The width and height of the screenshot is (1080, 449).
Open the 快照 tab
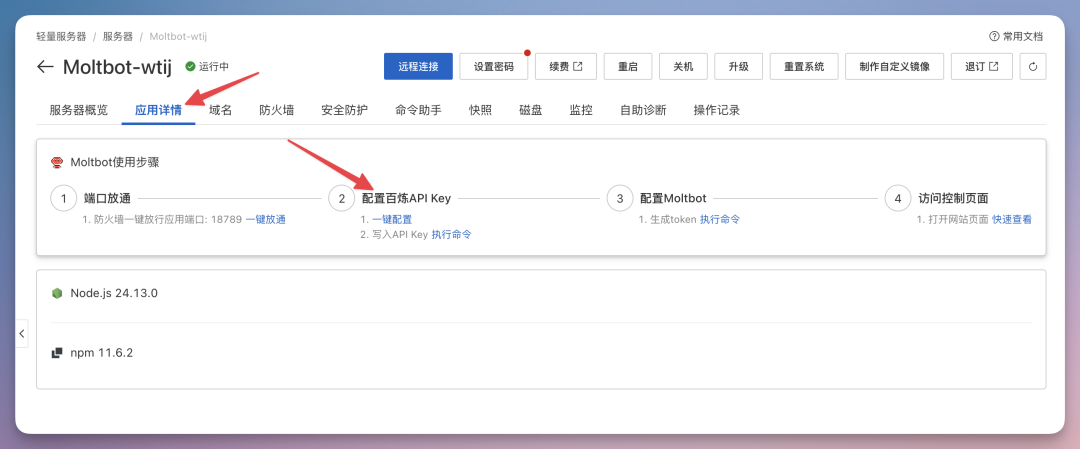pos(480,110)
